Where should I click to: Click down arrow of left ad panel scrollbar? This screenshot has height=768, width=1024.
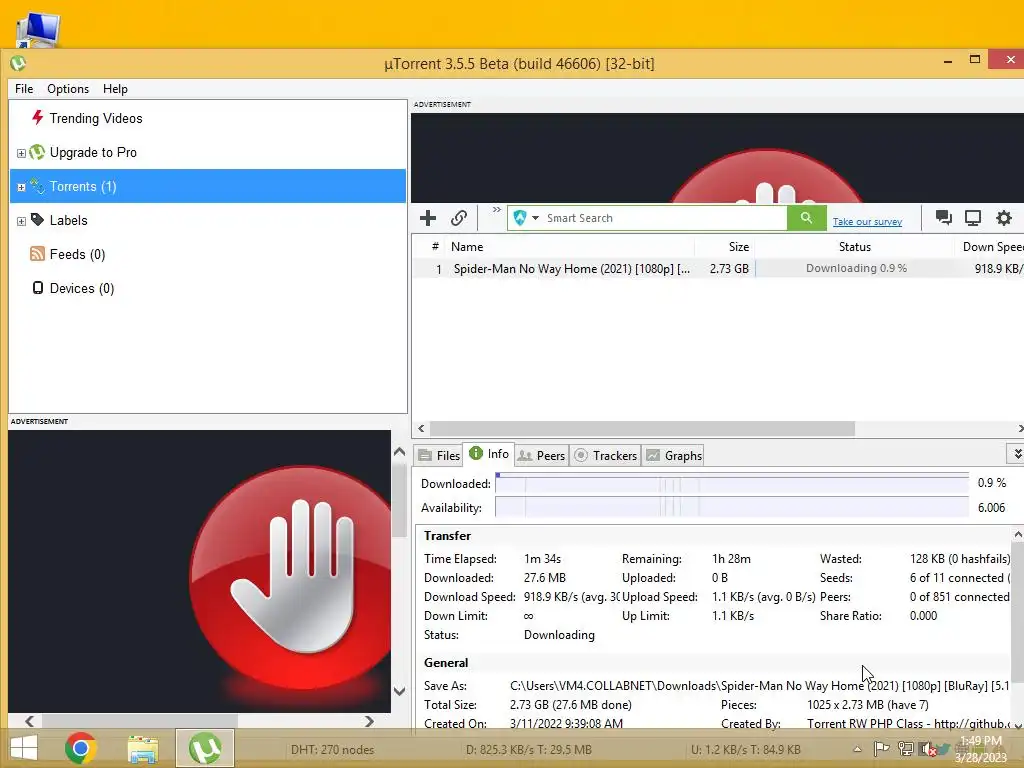click(x=400, y=691)
